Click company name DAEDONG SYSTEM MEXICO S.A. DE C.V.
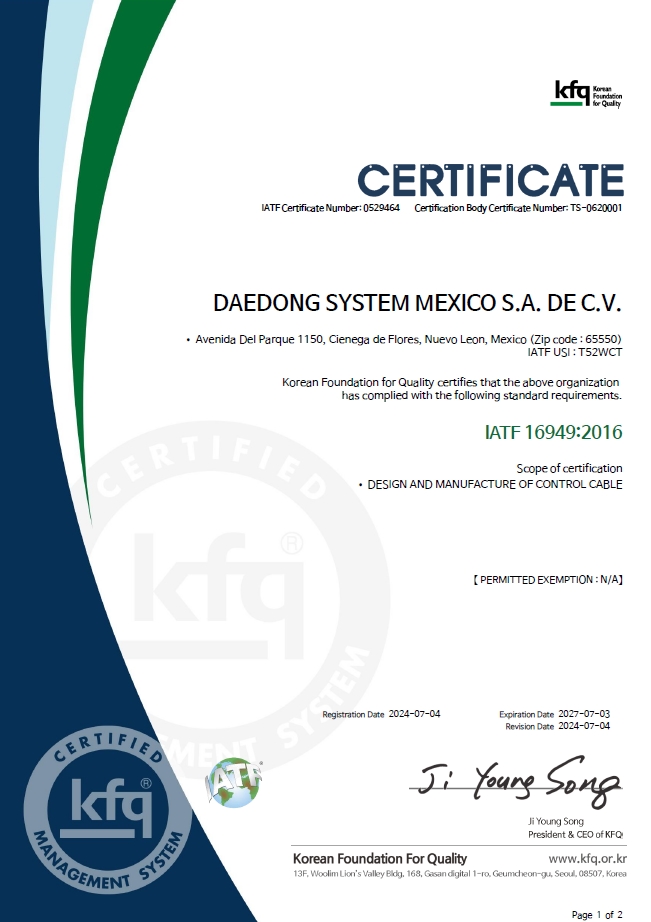The image size is (651, 922). click(417, 303)
